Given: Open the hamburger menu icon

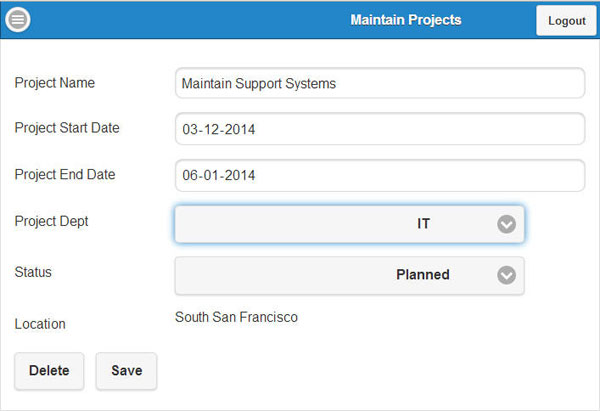Looking at the screenshot, I should 18,20.
